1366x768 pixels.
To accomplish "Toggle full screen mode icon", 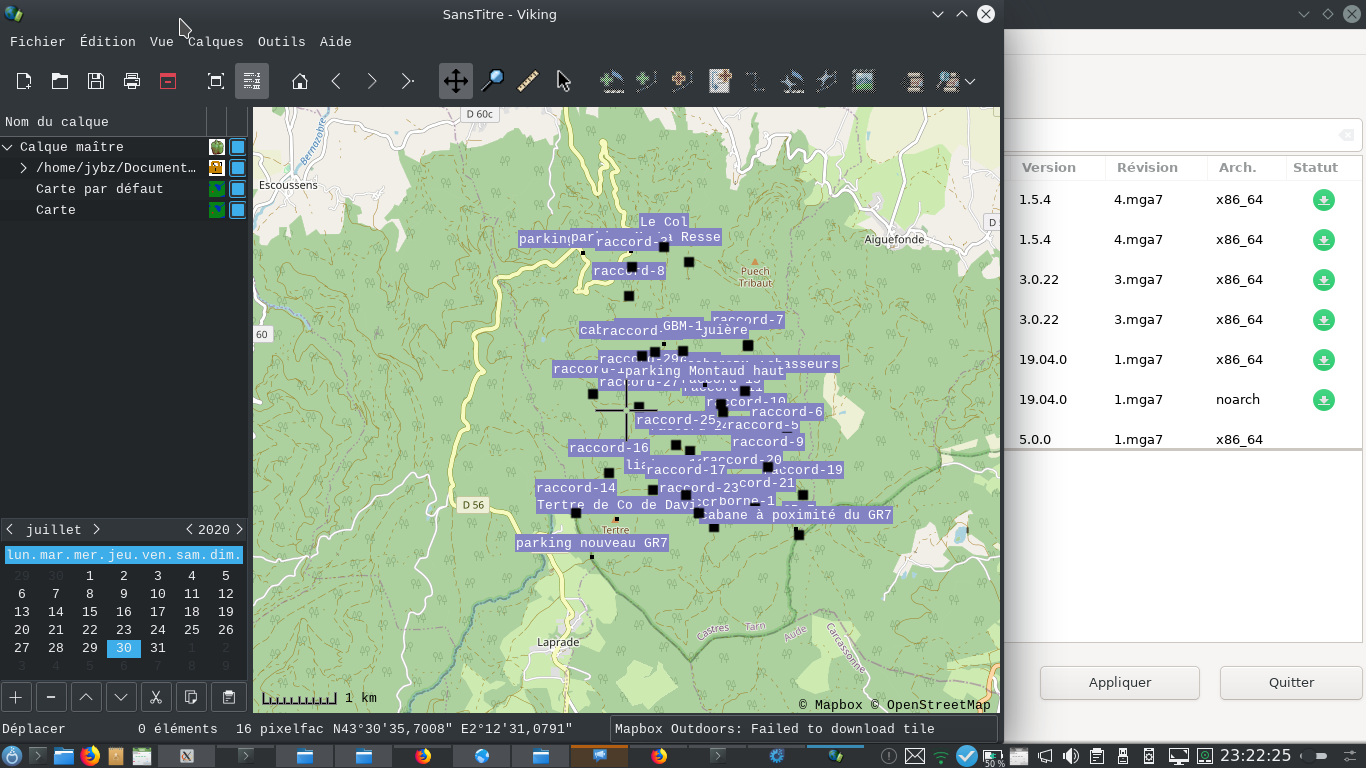I will tap(215, 81).
